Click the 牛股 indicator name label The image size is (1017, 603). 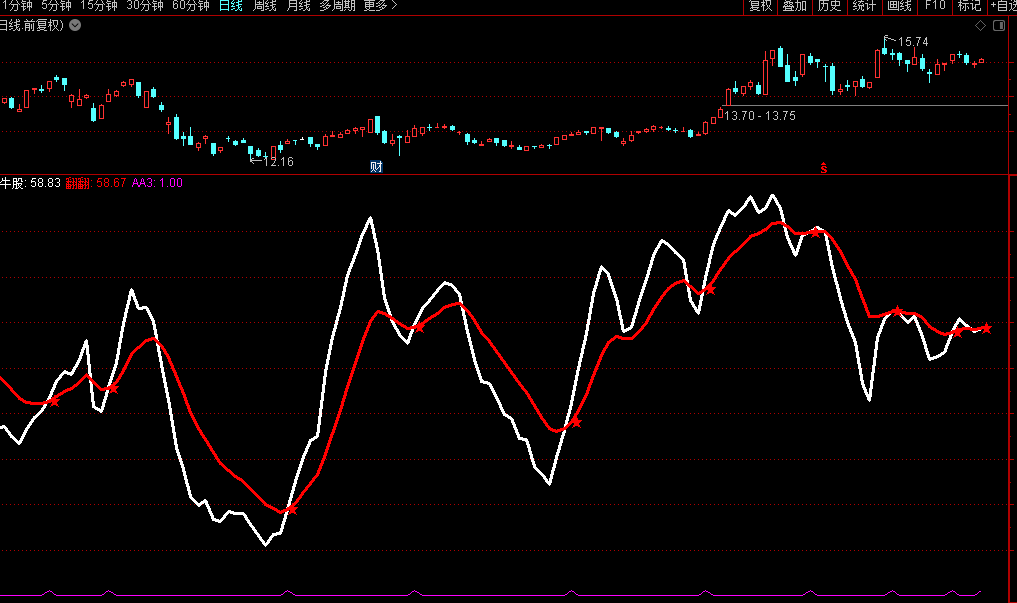tap(13, 184)
